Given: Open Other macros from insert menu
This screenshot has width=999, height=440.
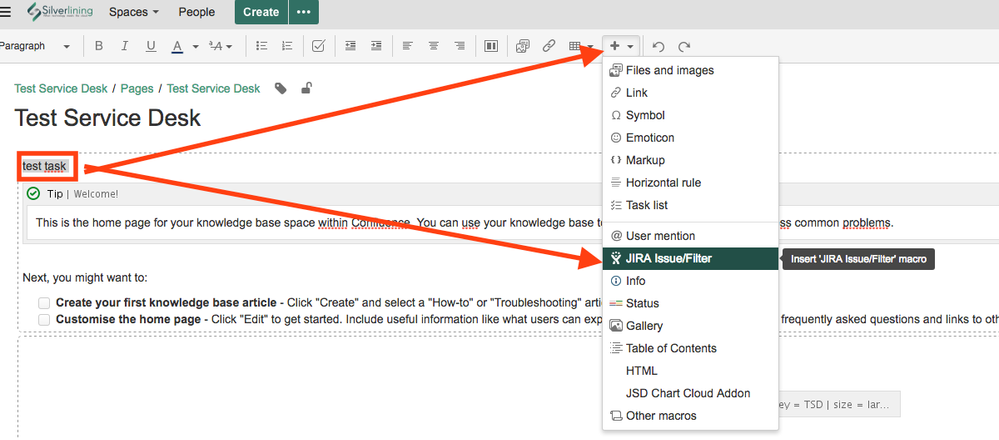Looking at the screenshot, I should pyautogui.click(x=690, y=416).
